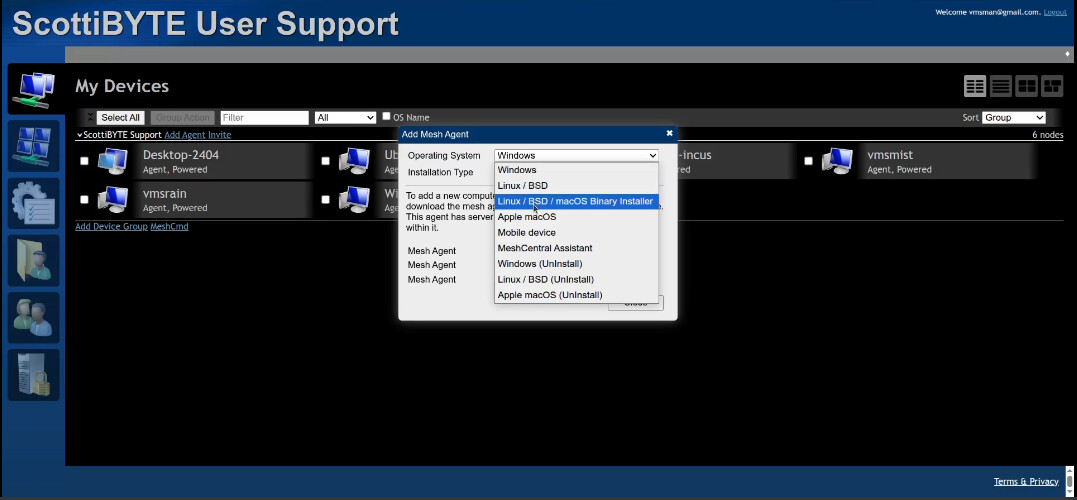Choose Apple macOS from the OS list
Image resolution: width=1077 pixels, height=500 pixels.
527,217
